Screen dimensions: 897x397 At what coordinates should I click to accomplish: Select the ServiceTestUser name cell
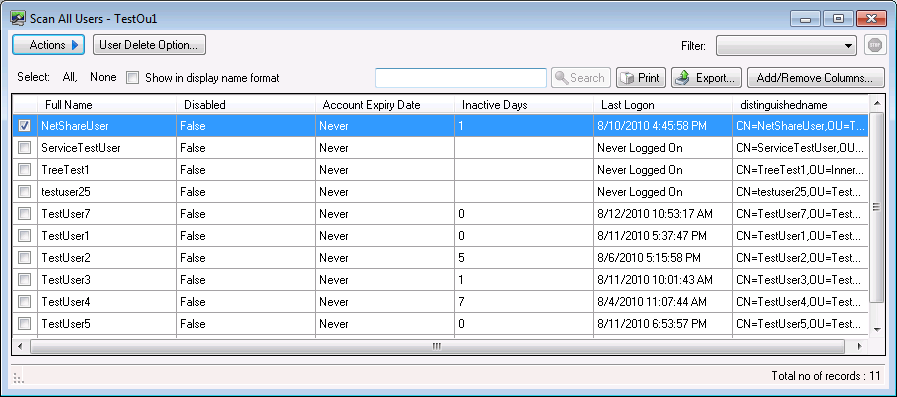pos(107,148)
